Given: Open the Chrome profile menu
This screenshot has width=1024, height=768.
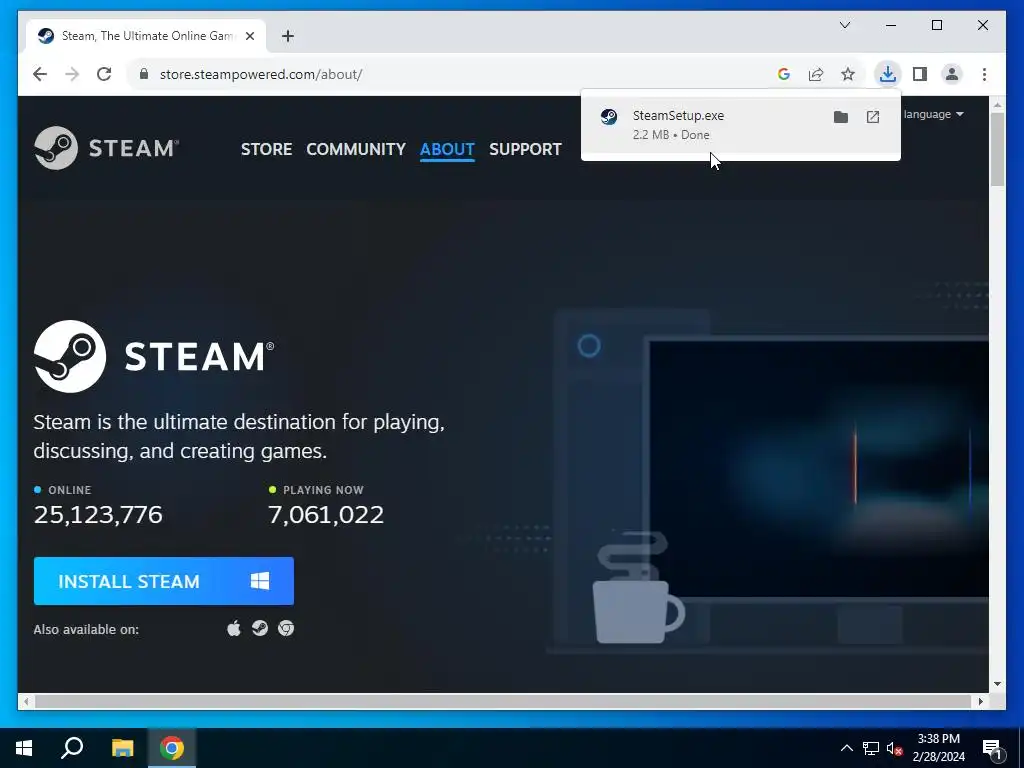Looking at the screenshot, I should (x=952, y=74).
